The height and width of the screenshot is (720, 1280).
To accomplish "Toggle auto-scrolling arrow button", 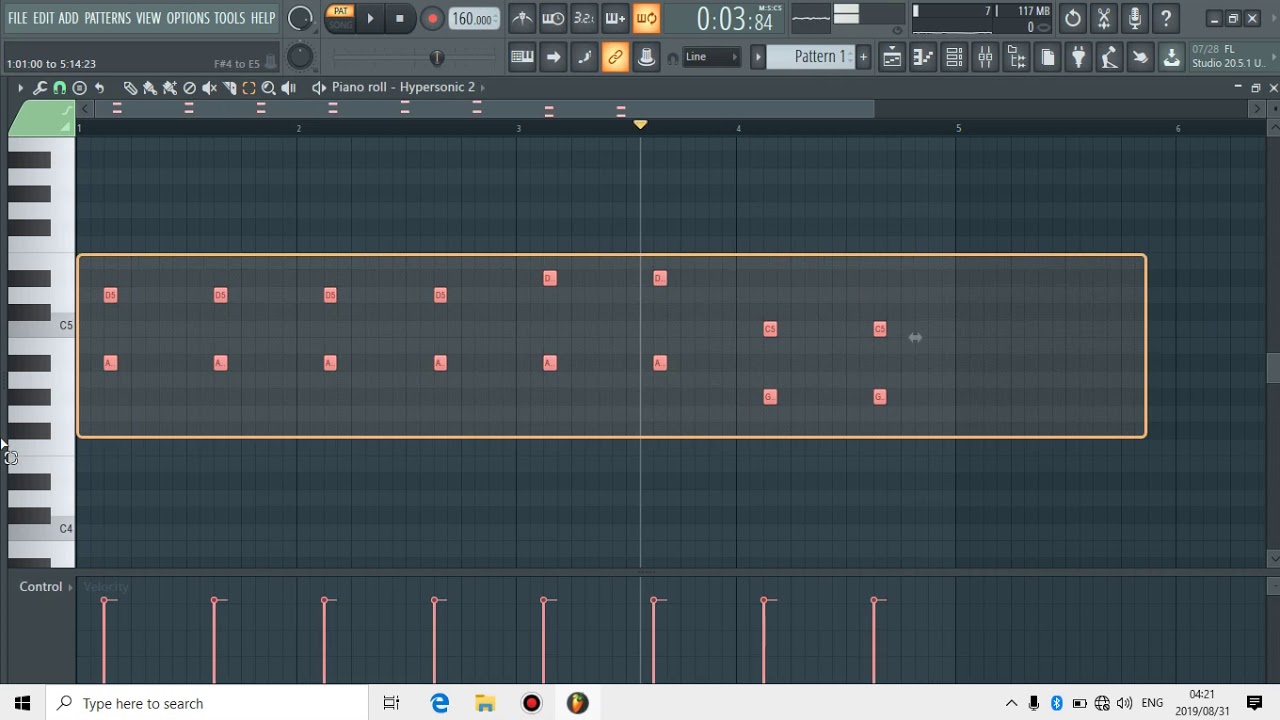I will [553, 57].
